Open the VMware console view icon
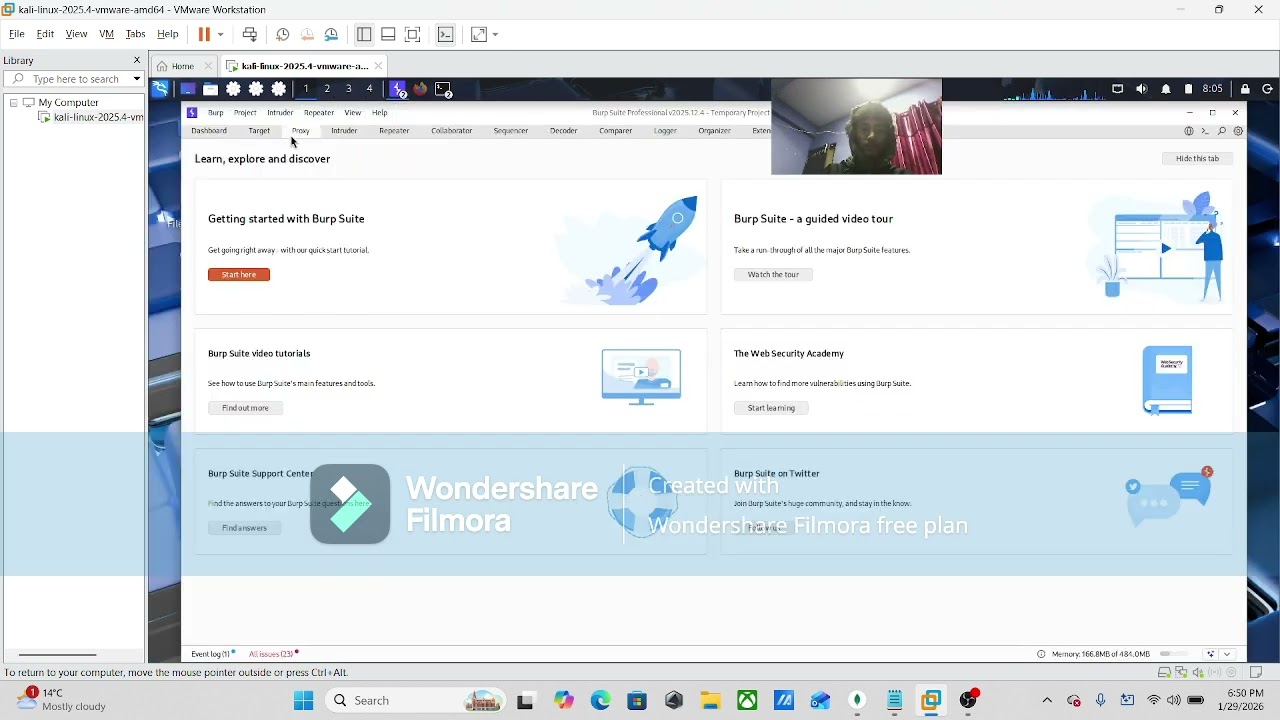This screenshot has height=720, width=1280. 446,34
